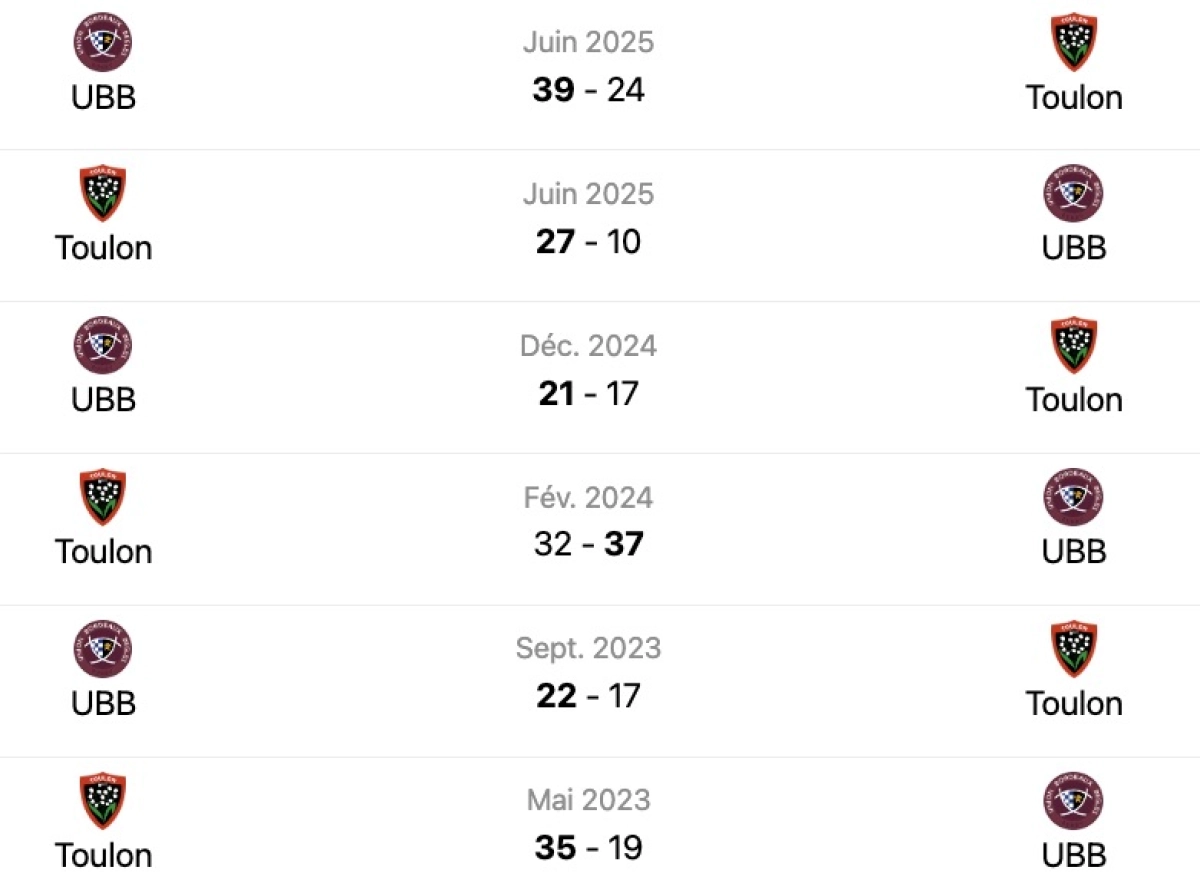Viewport: 1200px width, 893px height.
Task: Click UBB logo in Fév. 2024 match row
Action: coord(1074,498)
